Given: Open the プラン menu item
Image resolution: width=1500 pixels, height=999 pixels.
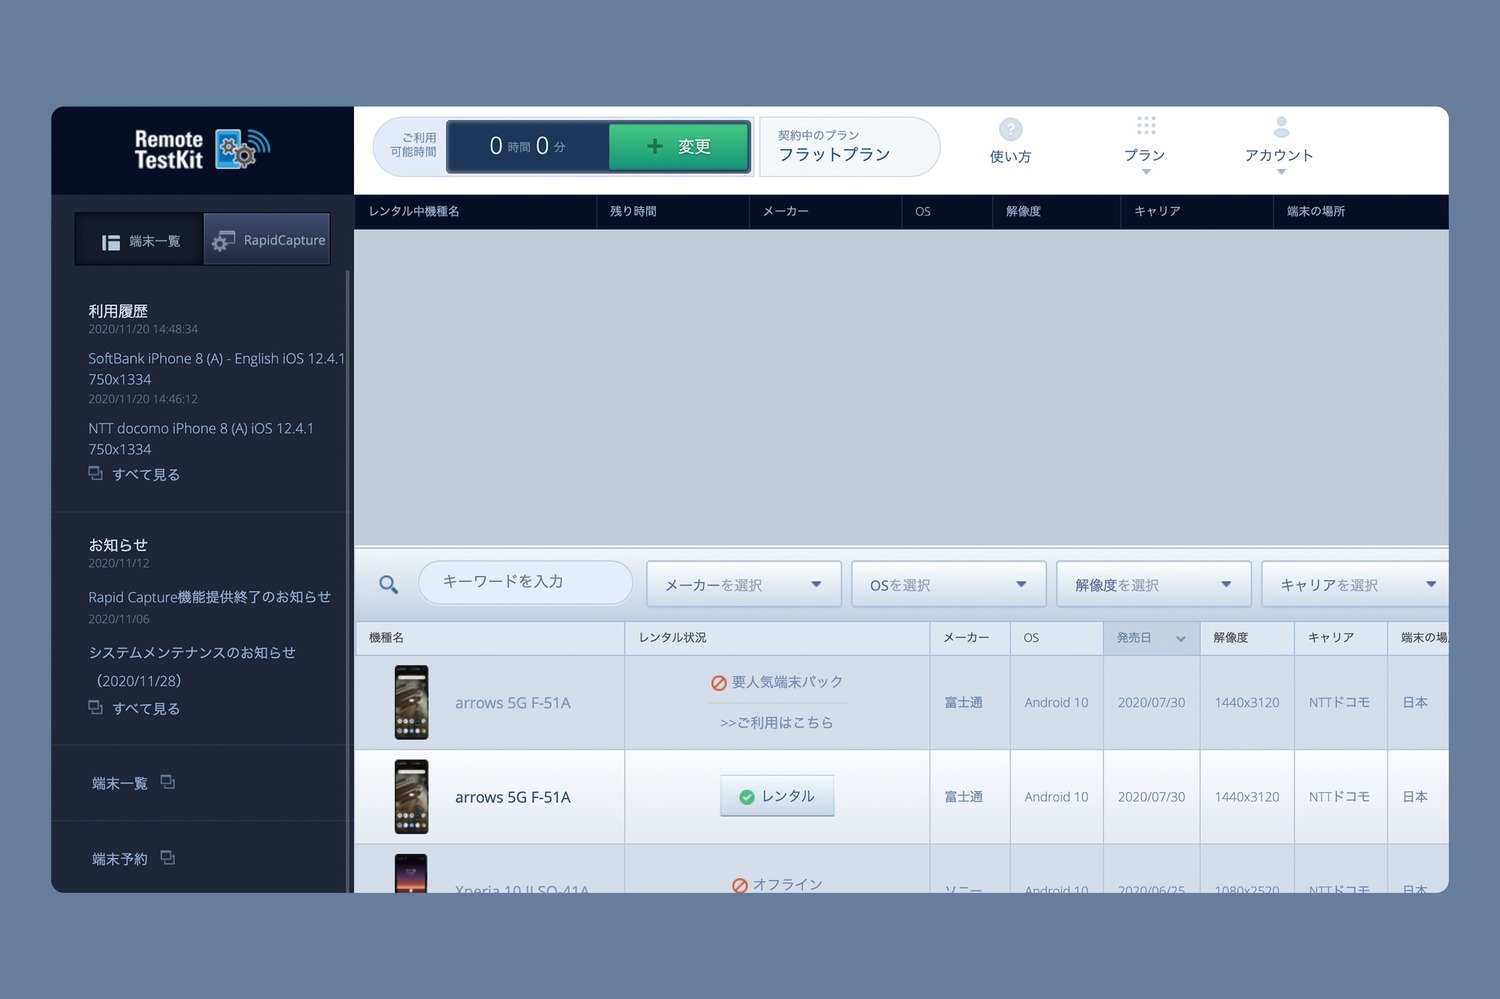Looking at the screenshot, I should (1145, 145).
